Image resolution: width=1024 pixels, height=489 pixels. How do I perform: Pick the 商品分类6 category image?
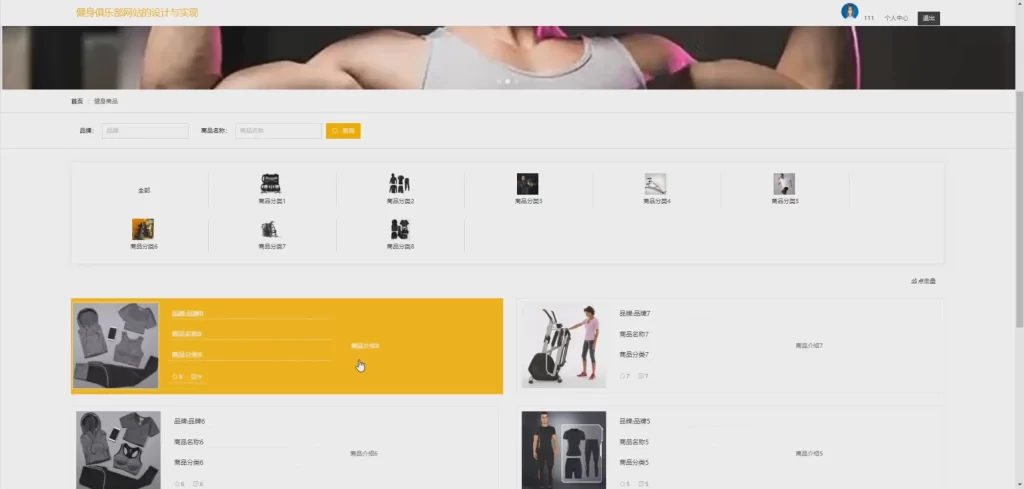click(143, 229)
